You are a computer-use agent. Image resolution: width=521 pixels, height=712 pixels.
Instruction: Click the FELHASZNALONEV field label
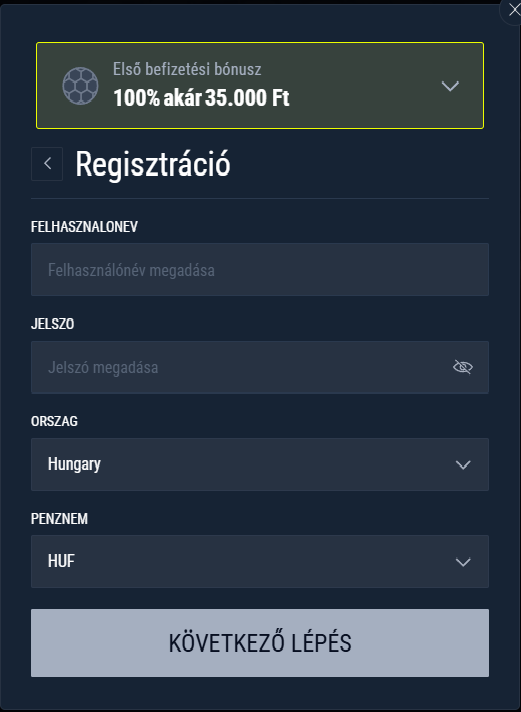[x=84, y=227]
